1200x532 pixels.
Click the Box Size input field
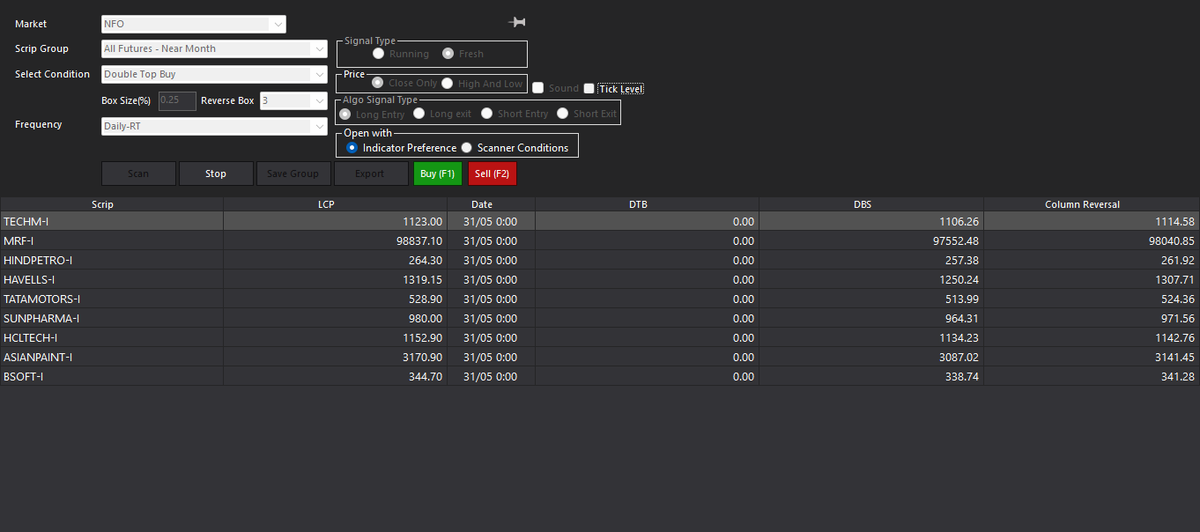(x=177, y=100)
